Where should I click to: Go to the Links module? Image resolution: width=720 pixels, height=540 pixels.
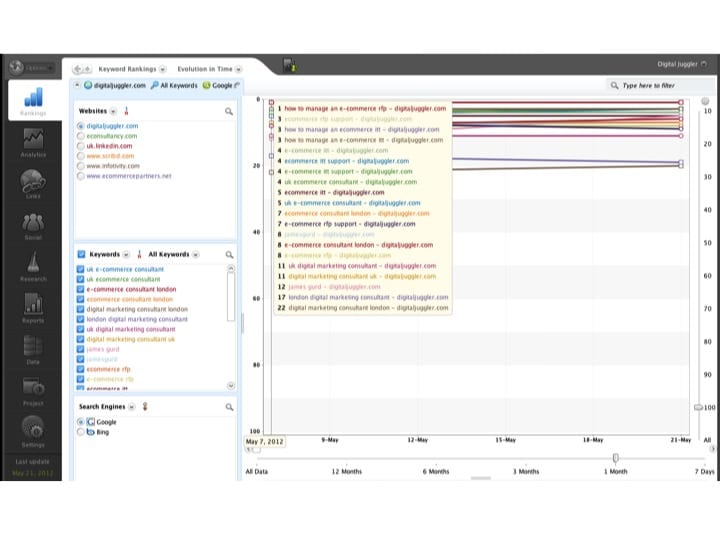pos(33,183)
